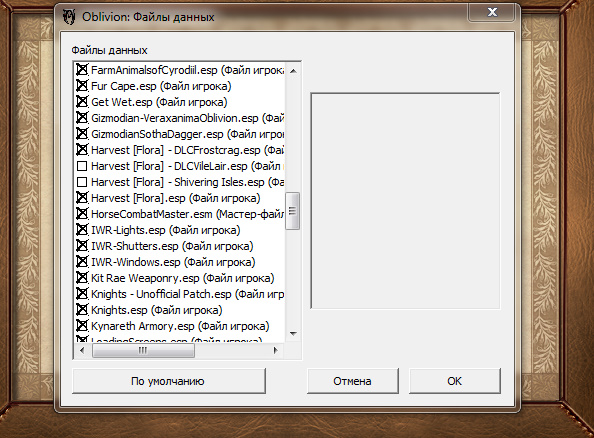Uncheck the Fur Cape.esp checkbox
594x438 pixels.
[82, 86]
